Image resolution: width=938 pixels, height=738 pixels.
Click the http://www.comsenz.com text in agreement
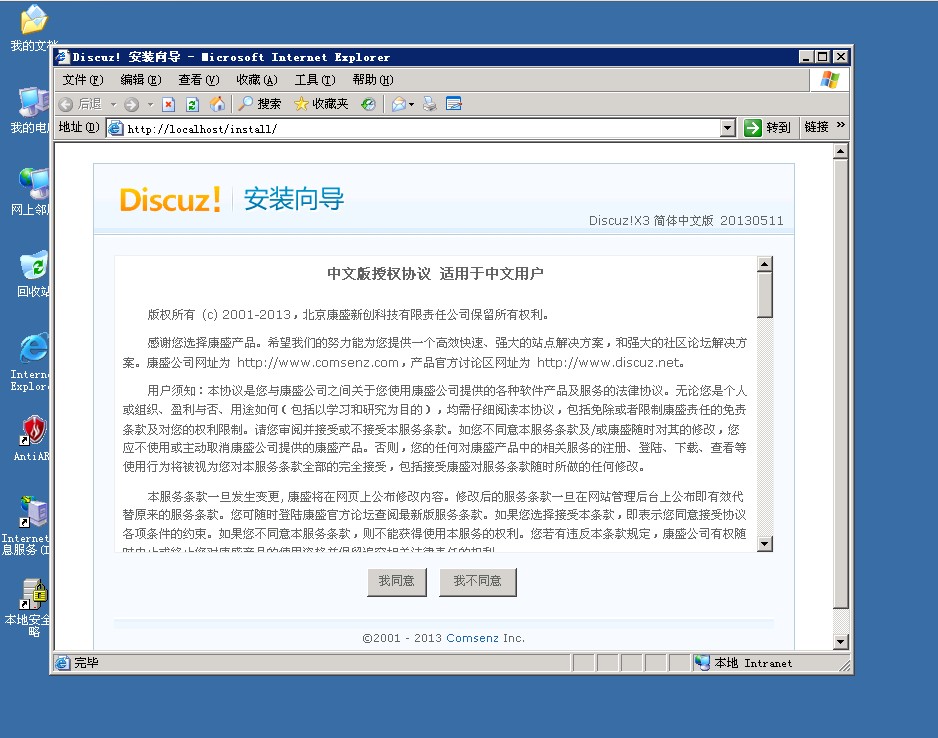(318, 362)
